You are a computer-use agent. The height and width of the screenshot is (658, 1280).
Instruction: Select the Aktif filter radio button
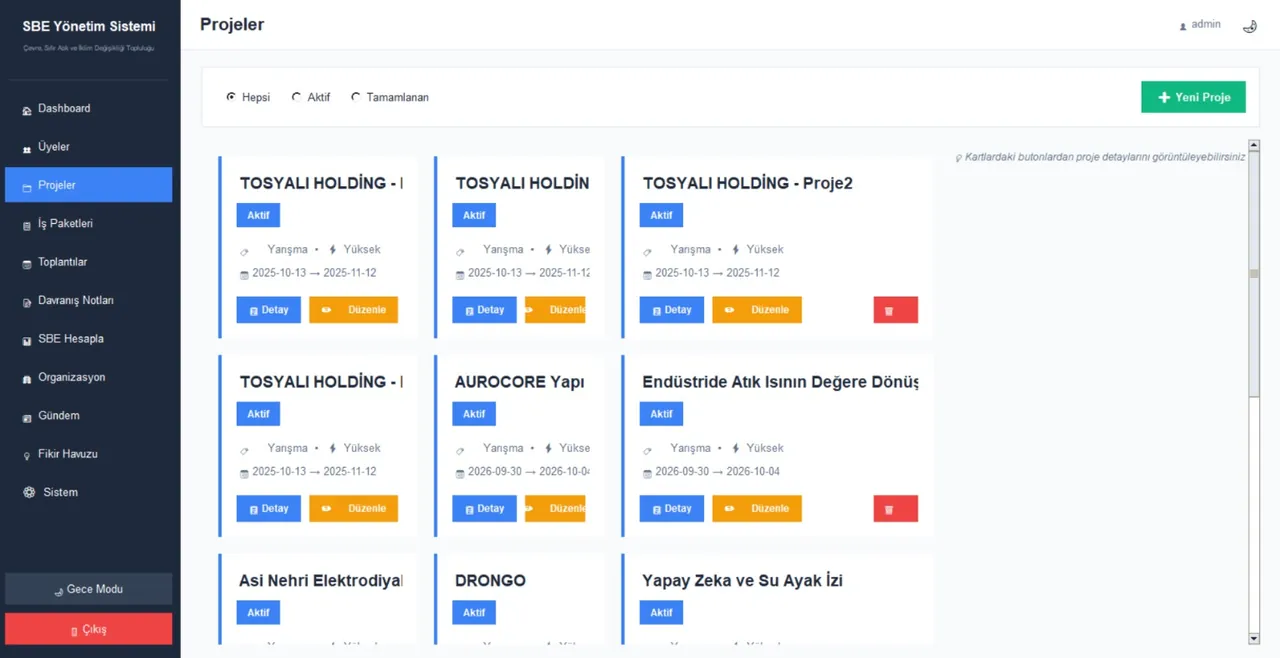(x=296, y=97)
